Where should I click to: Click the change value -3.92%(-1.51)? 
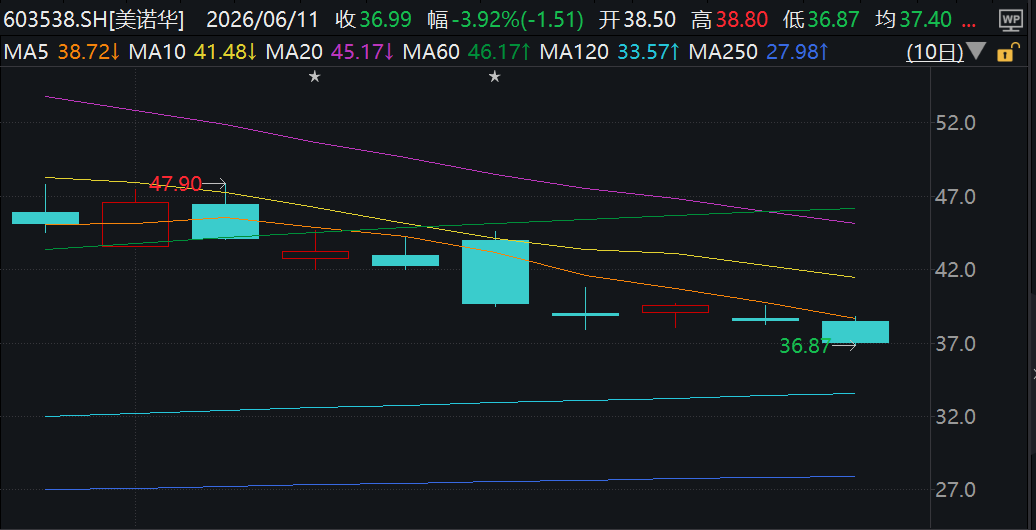[x=517, y=20]
